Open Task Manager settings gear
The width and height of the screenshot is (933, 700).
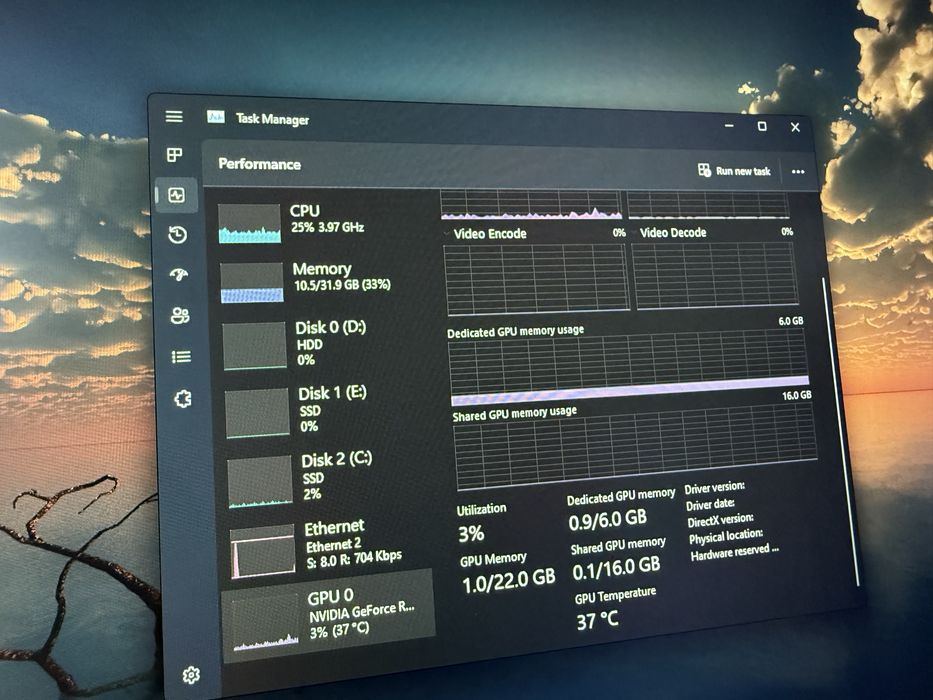[191, 675]
